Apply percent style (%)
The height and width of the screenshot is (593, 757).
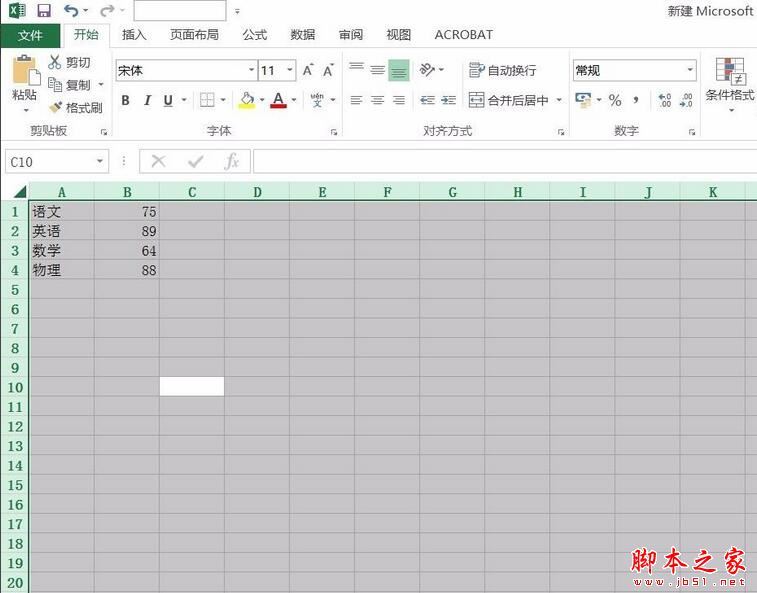point(615,100)
